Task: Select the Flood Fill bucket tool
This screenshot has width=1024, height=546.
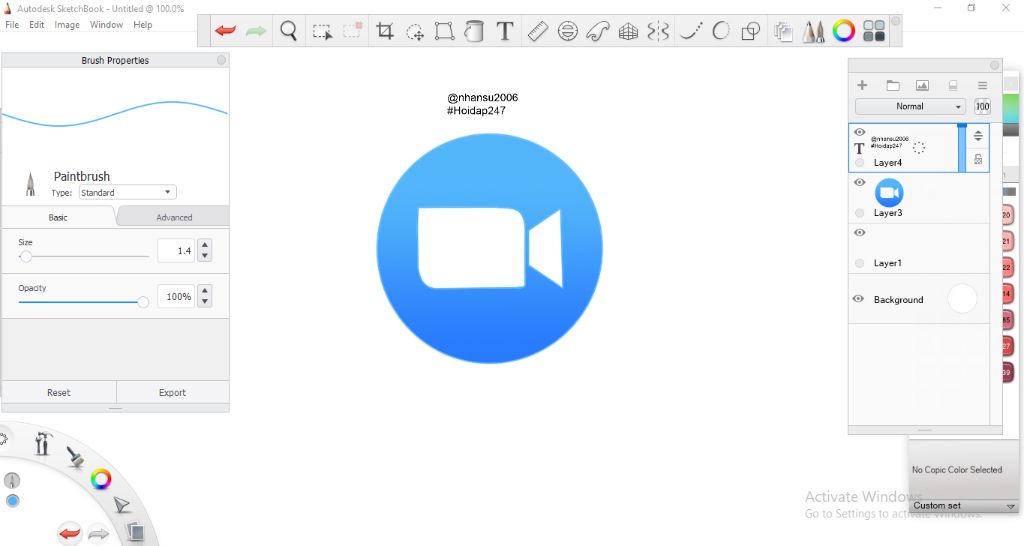Action: pos(474,31)
